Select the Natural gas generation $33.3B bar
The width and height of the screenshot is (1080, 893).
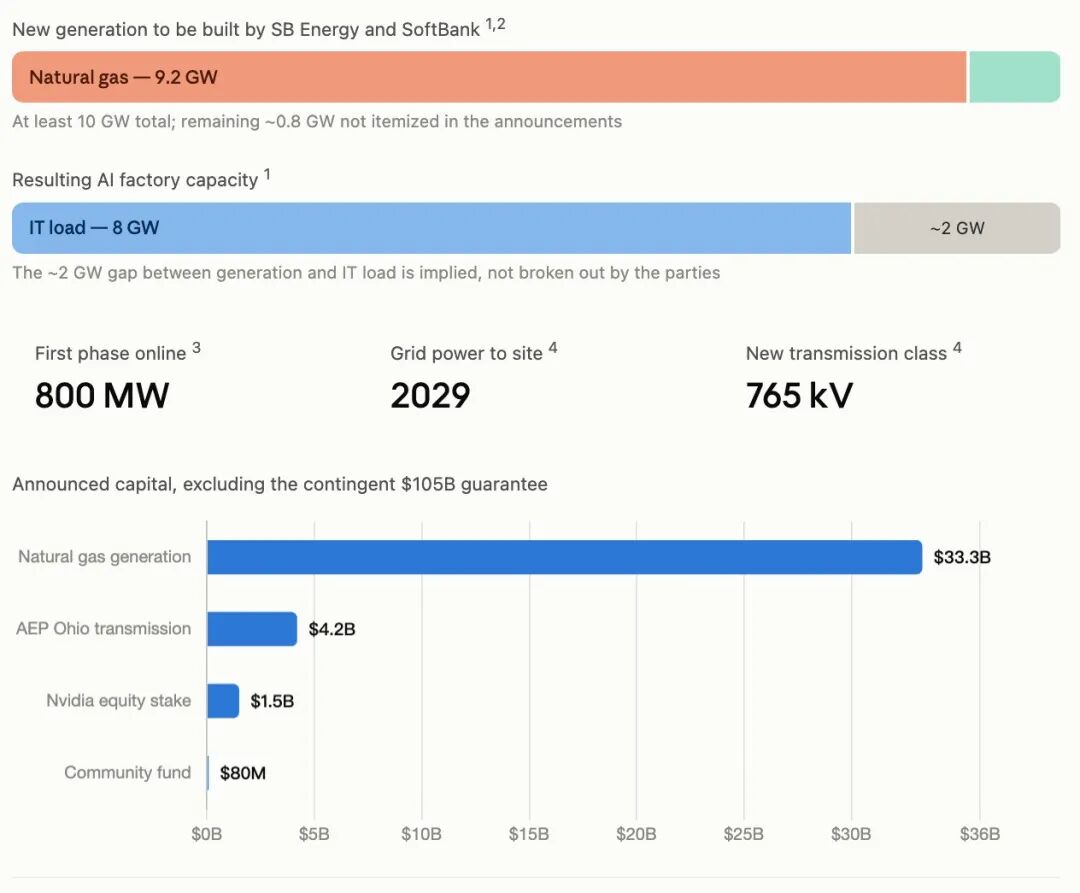(565, 557)
